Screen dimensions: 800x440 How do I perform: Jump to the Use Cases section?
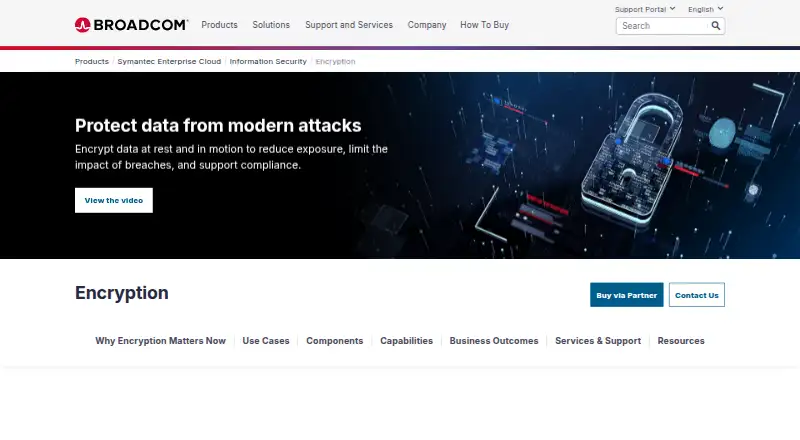(x=266, y=341)
